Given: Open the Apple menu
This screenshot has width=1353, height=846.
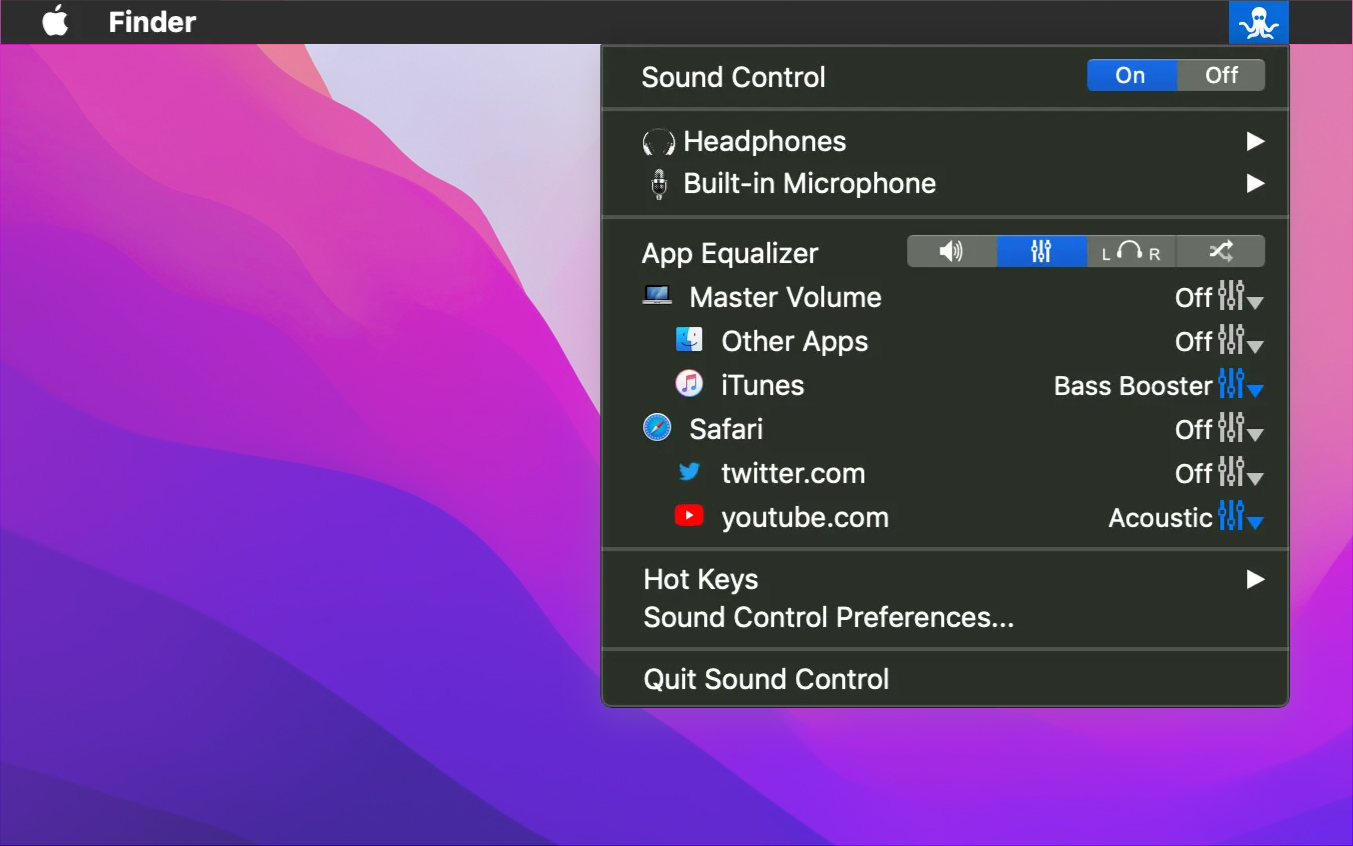Looking at the screenshot, I should [55, 21].
